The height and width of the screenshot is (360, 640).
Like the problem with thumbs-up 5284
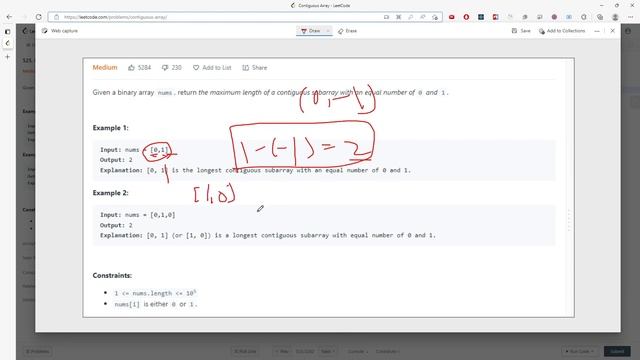pyautogui.click(x=140, y=68)
